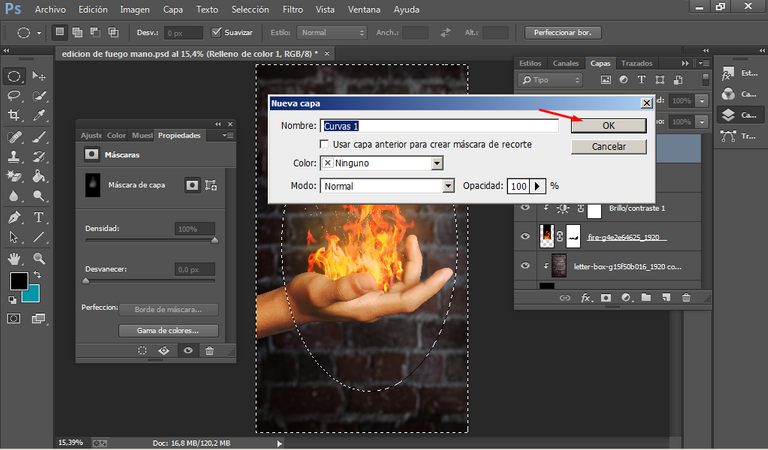The width and height of the screenshot is (768, 450).
Task: Select the Type tool in toolbox
Action: pyautogui.click(x=39, y=217)
